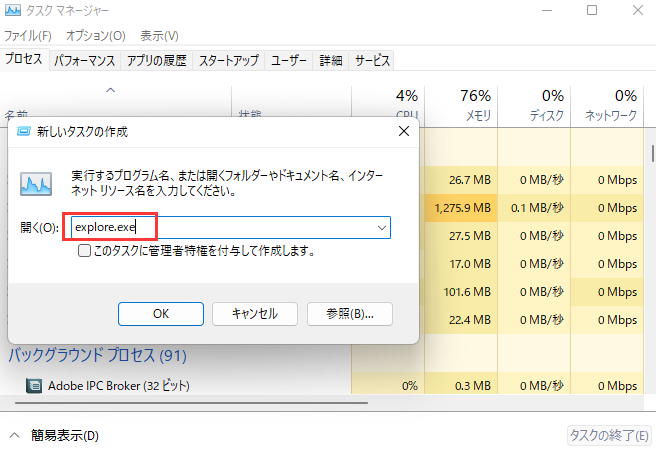
Task: Click 参照(B)... to browse for a program
Action: 350,314
